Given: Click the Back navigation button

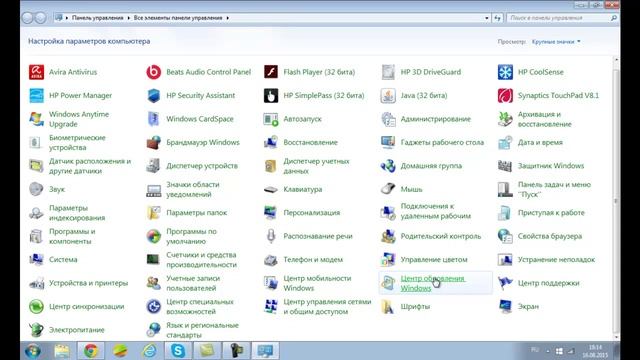Looking at the screenshot, I should pos(27,18).
